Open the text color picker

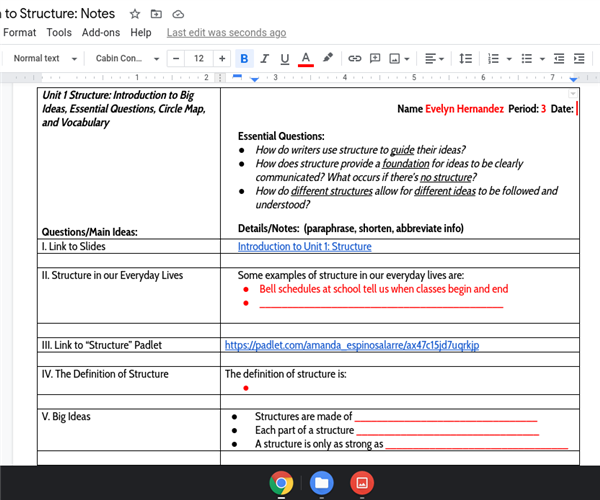point(306,59)
